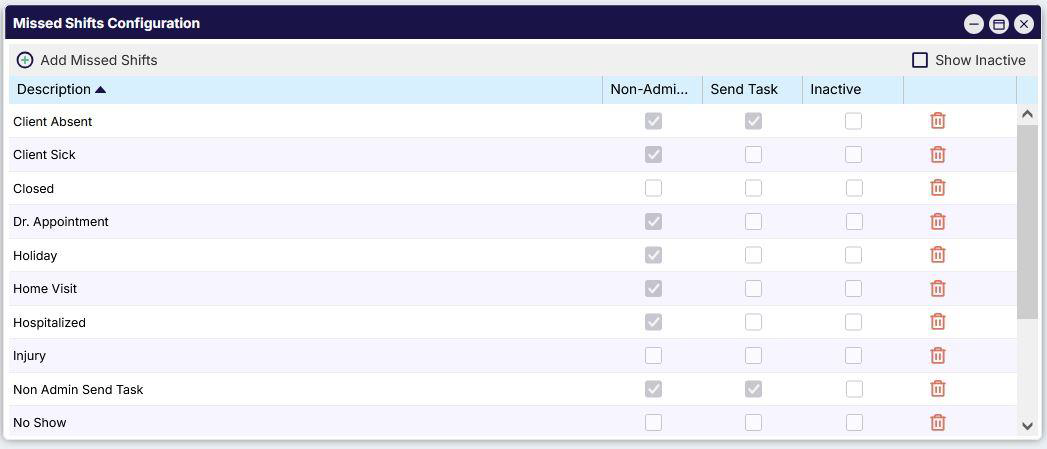
Task: Toggle Send Task for Non Admin Send Task
Action: pos(753,388)
